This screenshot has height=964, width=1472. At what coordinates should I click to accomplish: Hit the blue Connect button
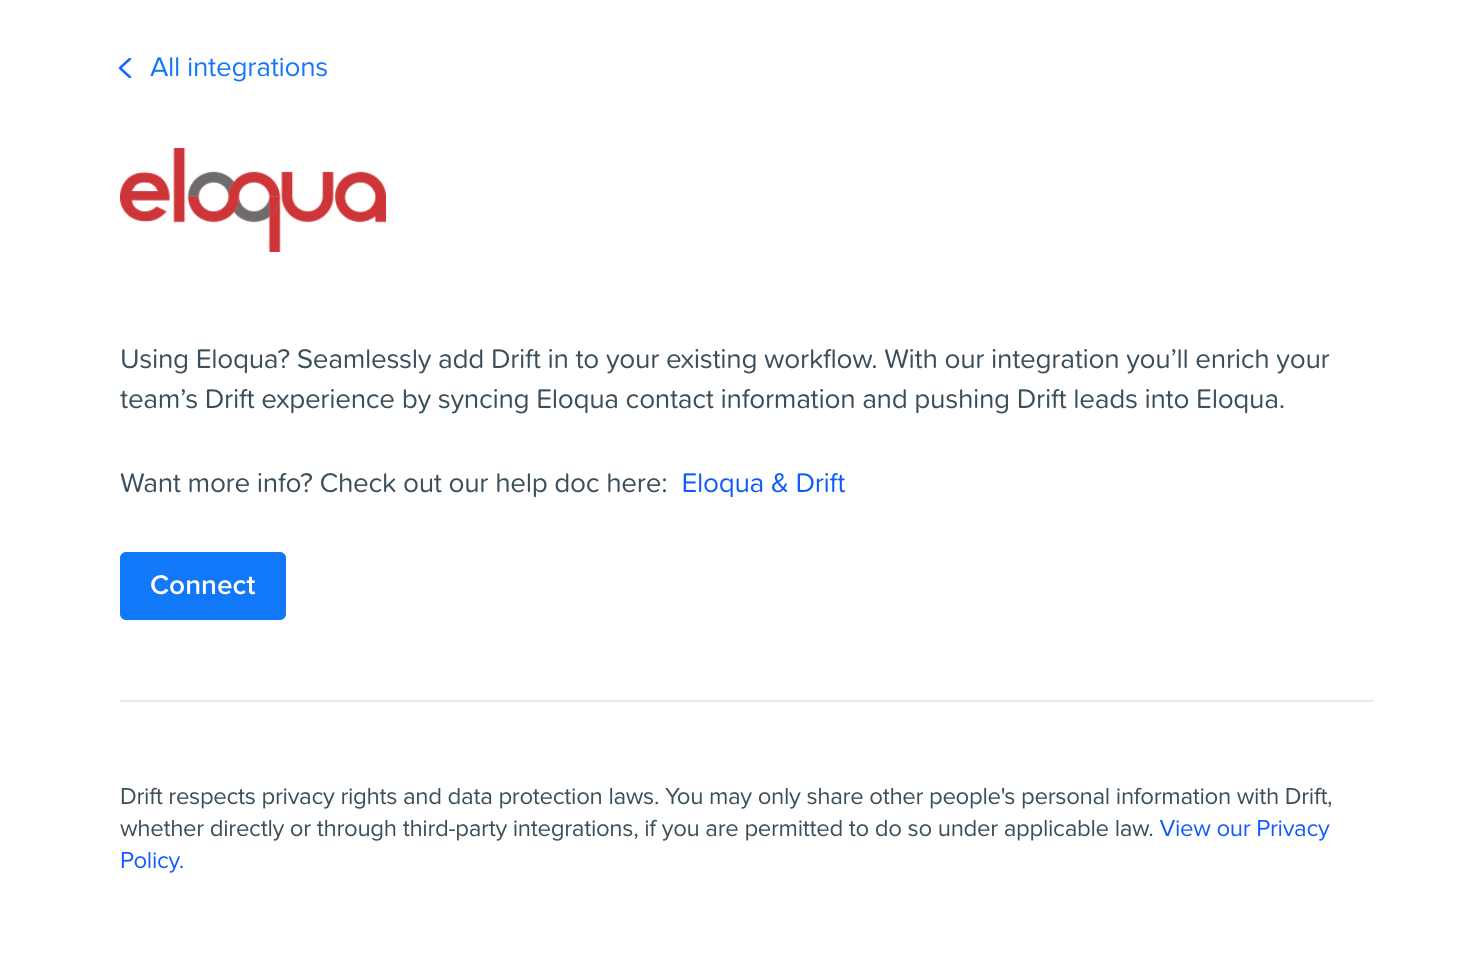(203, 586)
